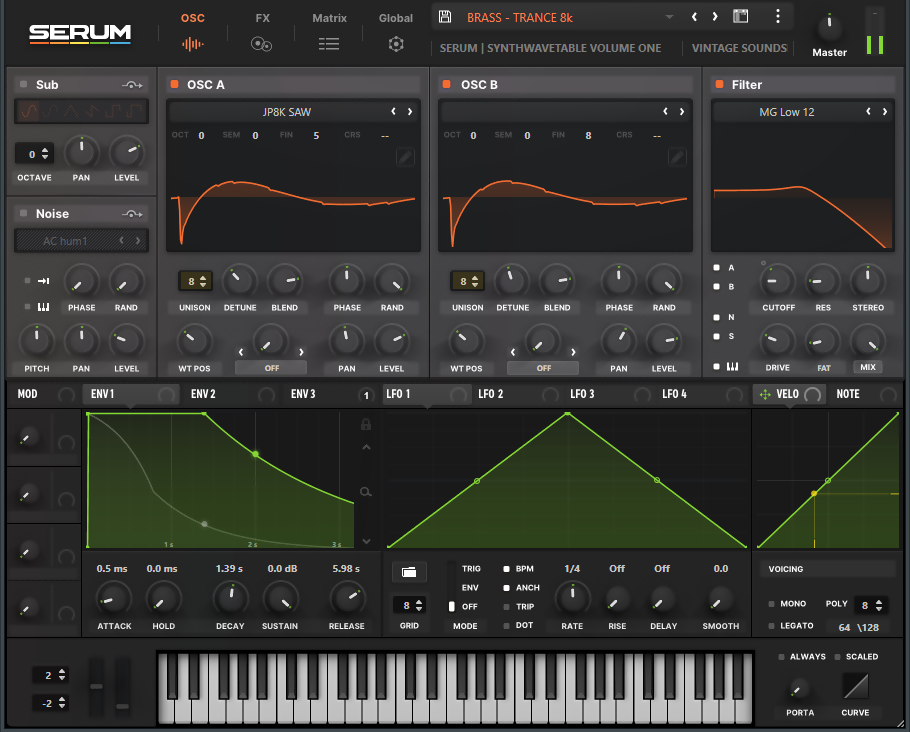Image resolution: width=910 pixels, height=732 pixels.
Task: Change the Sub OCTAVE stepper value
Action: (x=35, y=154)
